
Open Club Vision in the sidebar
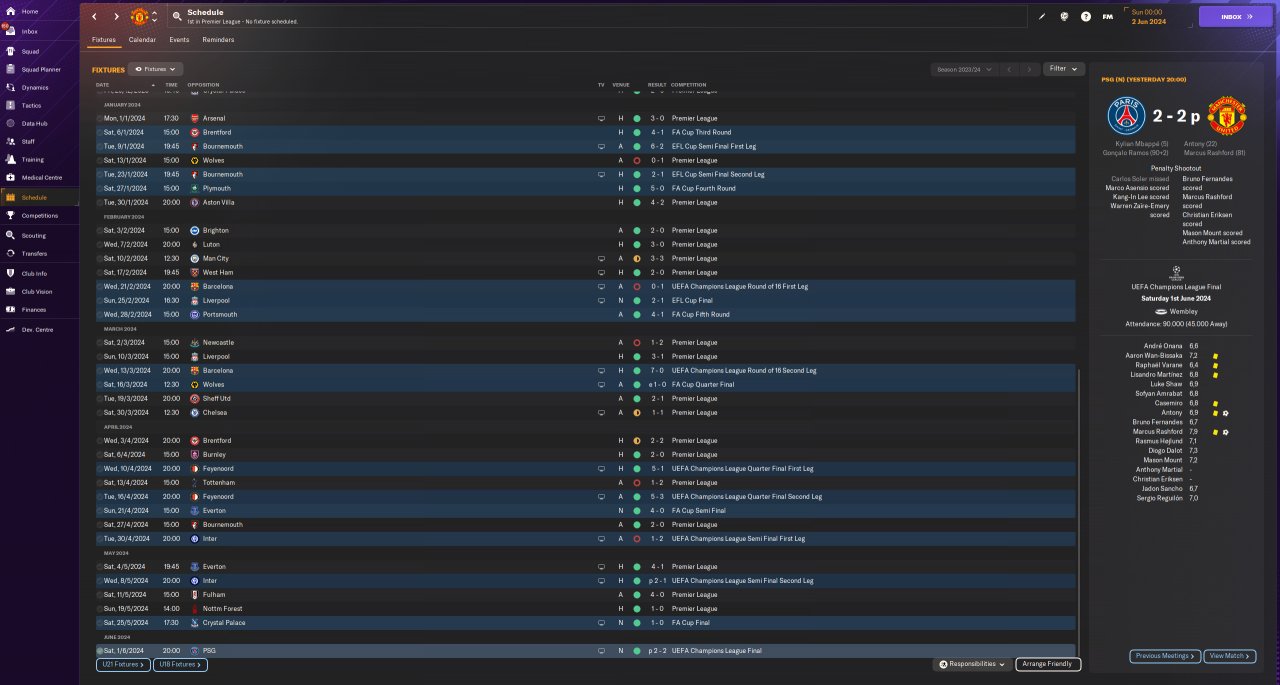pyautogui.click(x=37, y=291)
